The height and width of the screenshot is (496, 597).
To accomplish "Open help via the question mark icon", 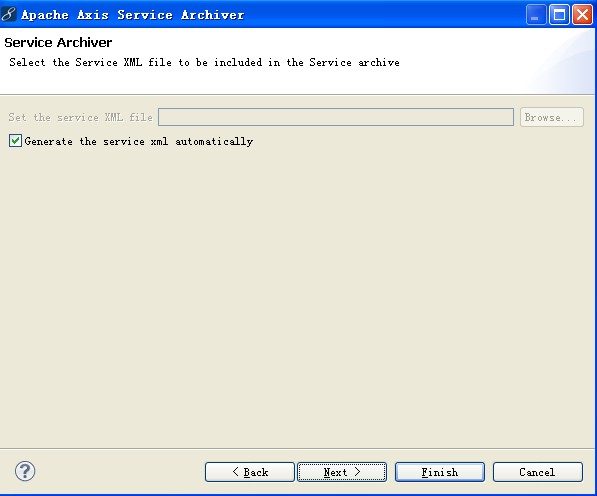I will pos(25,471).
